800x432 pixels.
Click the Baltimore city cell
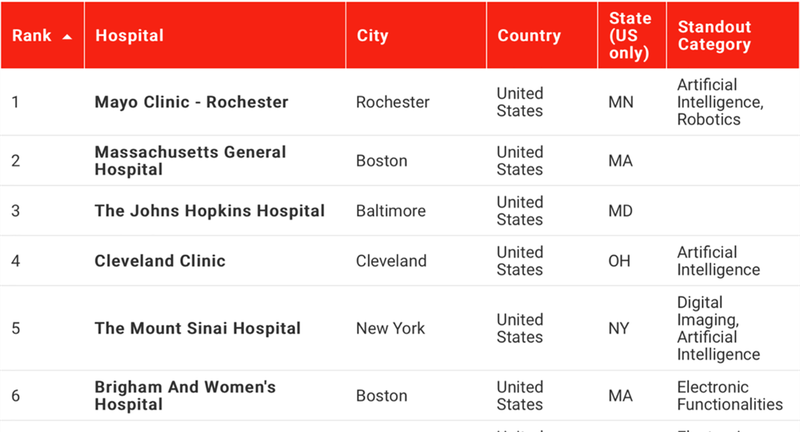tap(391, 211)
